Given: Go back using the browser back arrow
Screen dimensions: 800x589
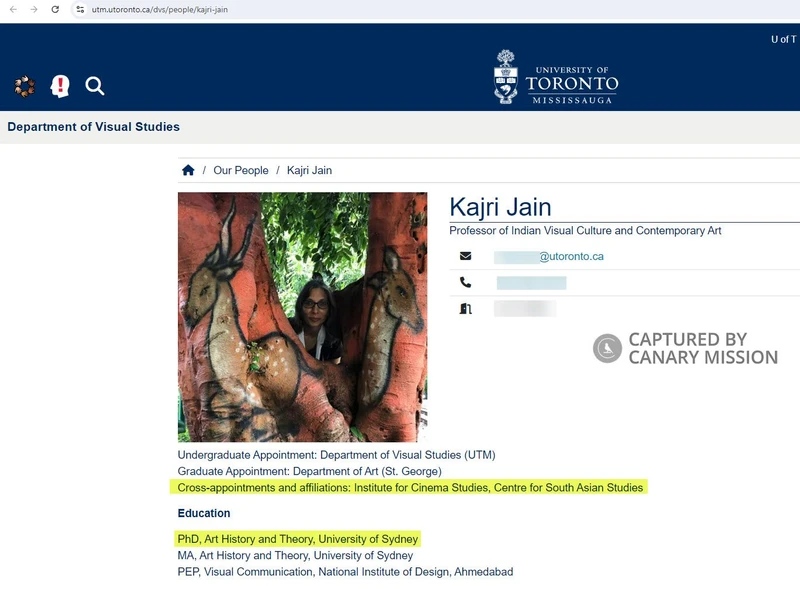Looking at the screenshot, I should click(13, 9).
